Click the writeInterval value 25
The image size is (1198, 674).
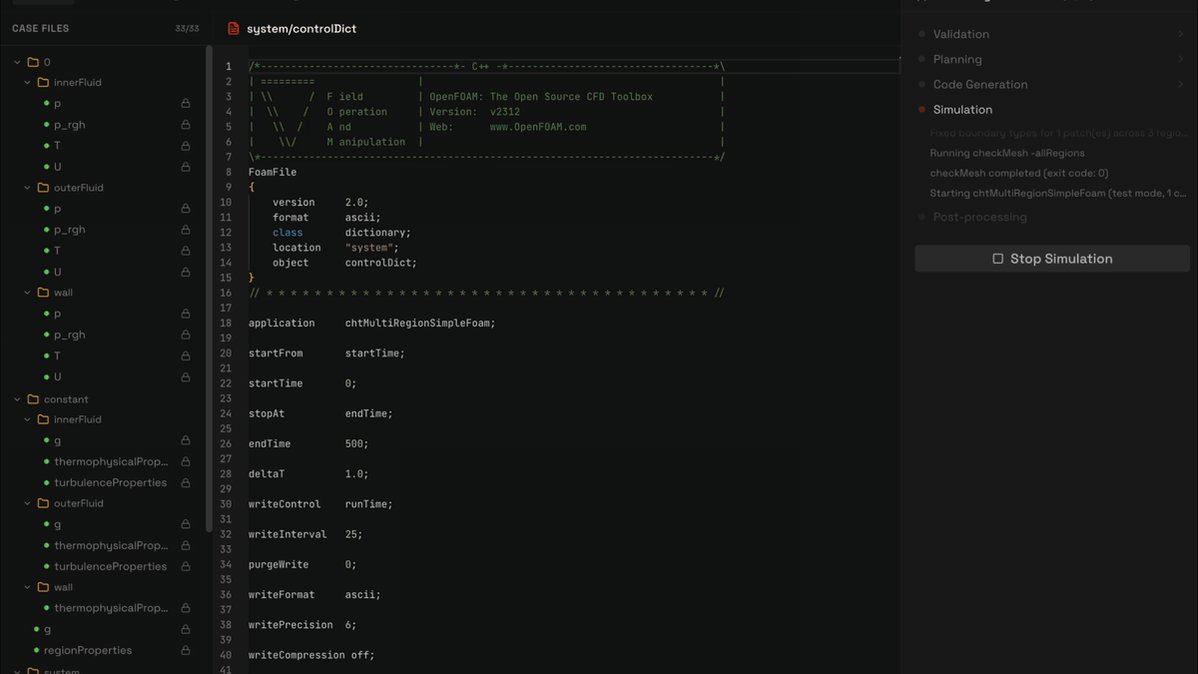353,534
